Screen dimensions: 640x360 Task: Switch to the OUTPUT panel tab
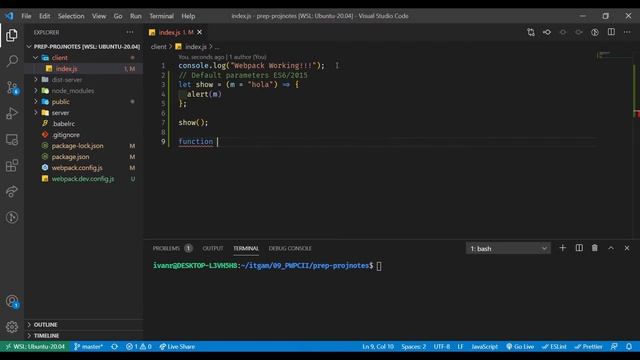[x=213, y=248]
